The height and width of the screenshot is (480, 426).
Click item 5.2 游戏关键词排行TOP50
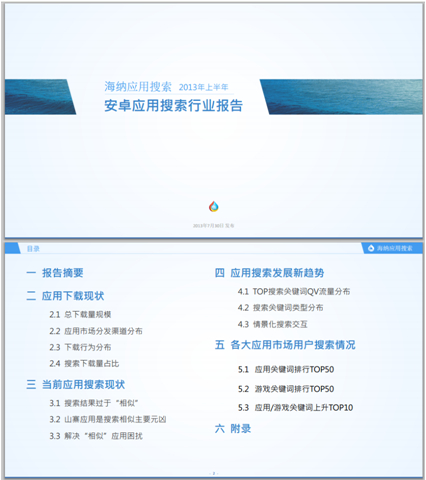(x=286, y=389)
